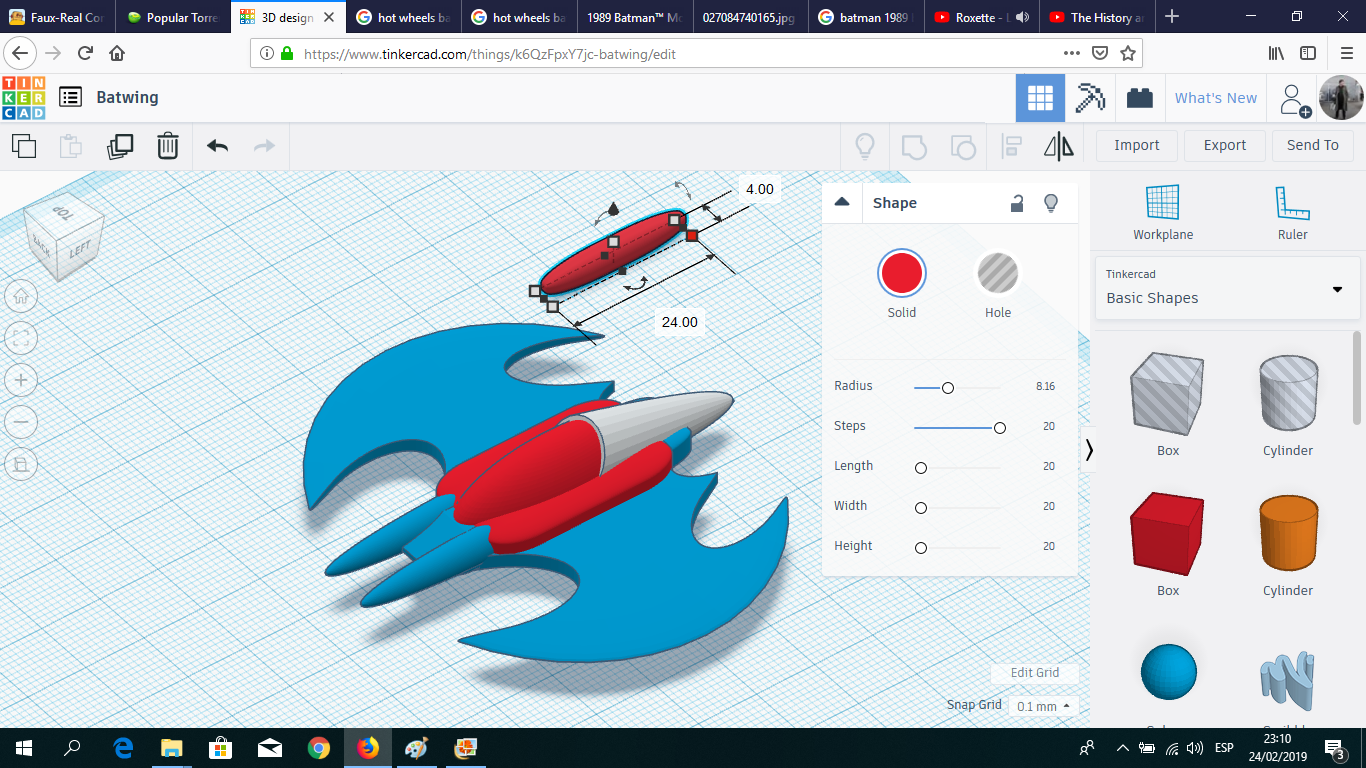Pick the orange Cylinder shape

pyautogui.click(x=1288, y=535)
